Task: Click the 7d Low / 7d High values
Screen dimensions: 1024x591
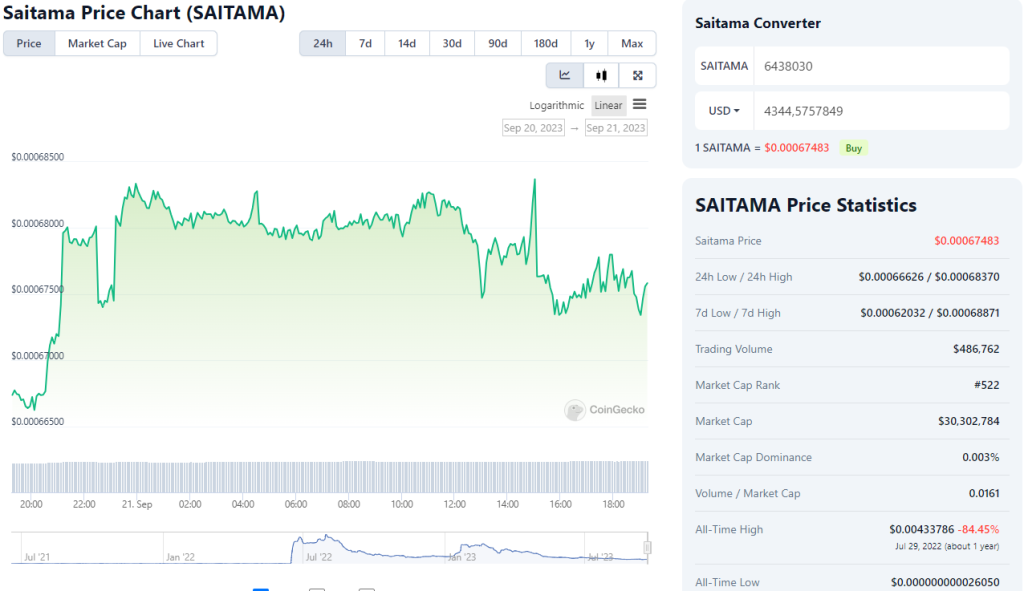Action: coord(930,313)
